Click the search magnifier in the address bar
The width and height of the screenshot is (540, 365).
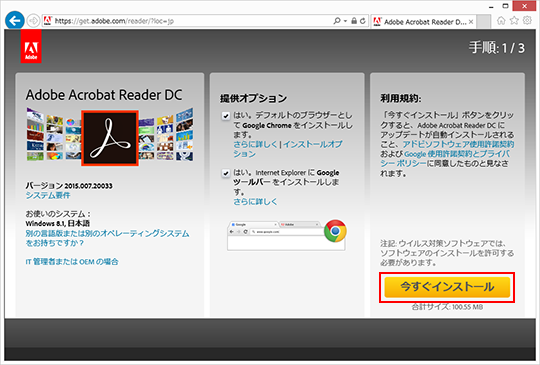tap(337, 21)
